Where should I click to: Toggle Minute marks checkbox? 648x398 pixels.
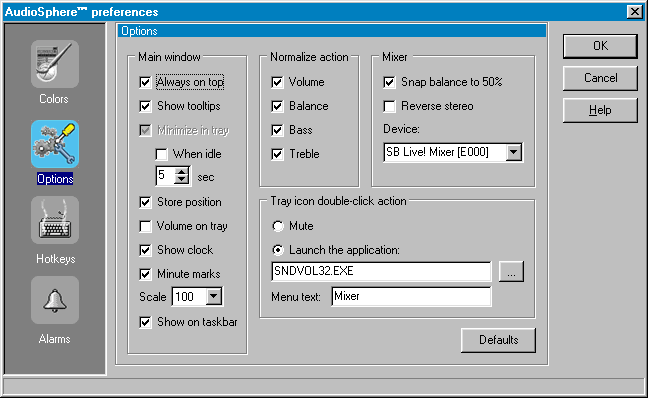(x=145, y=274)
